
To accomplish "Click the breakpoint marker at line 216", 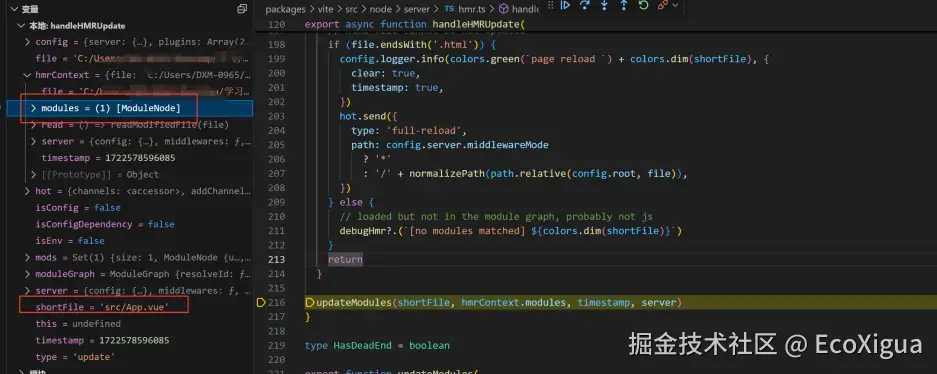I will coord(261,303).
